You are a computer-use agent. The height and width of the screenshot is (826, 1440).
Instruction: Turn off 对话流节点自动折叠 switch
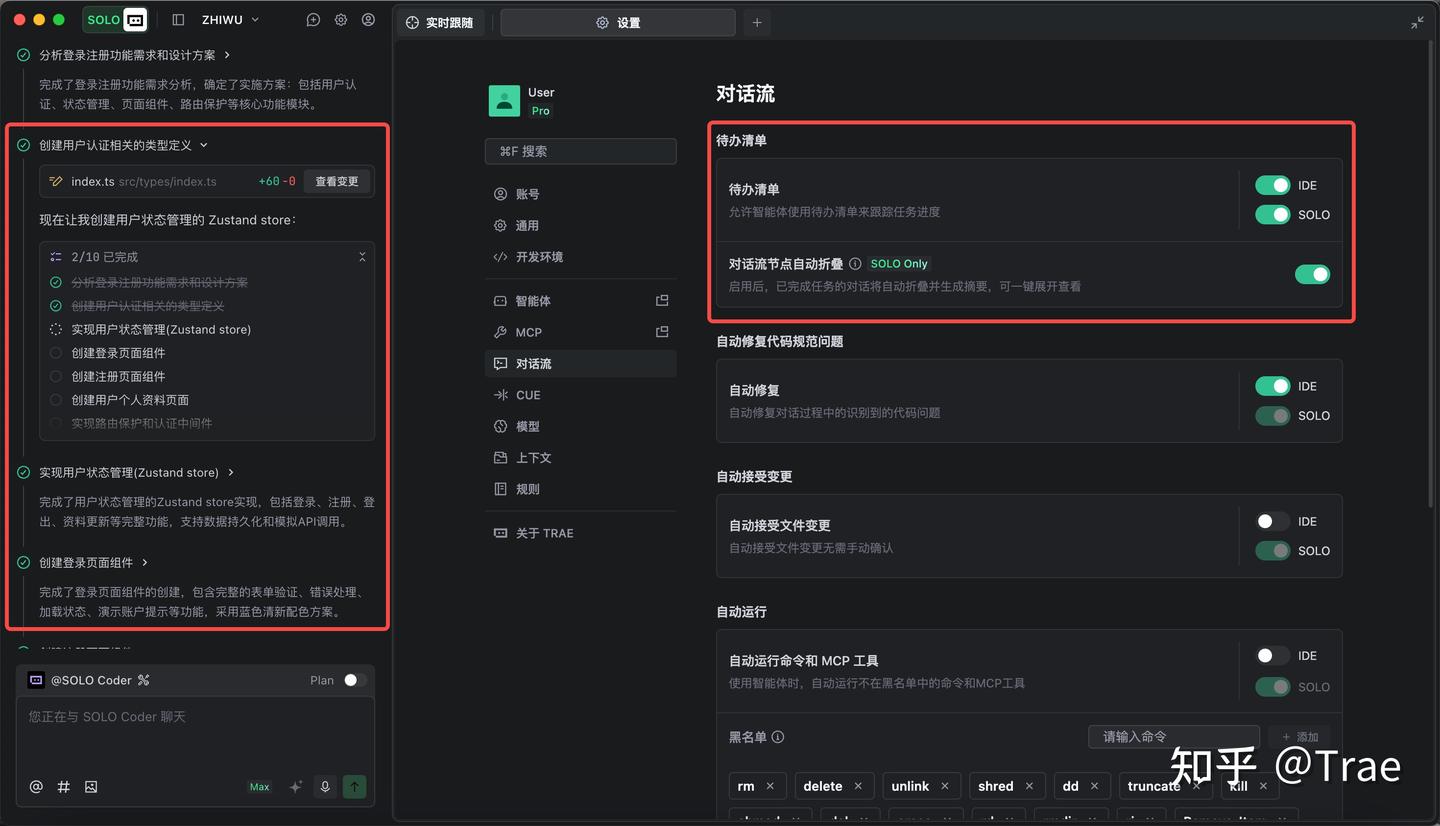click(x=1312, y=274)
